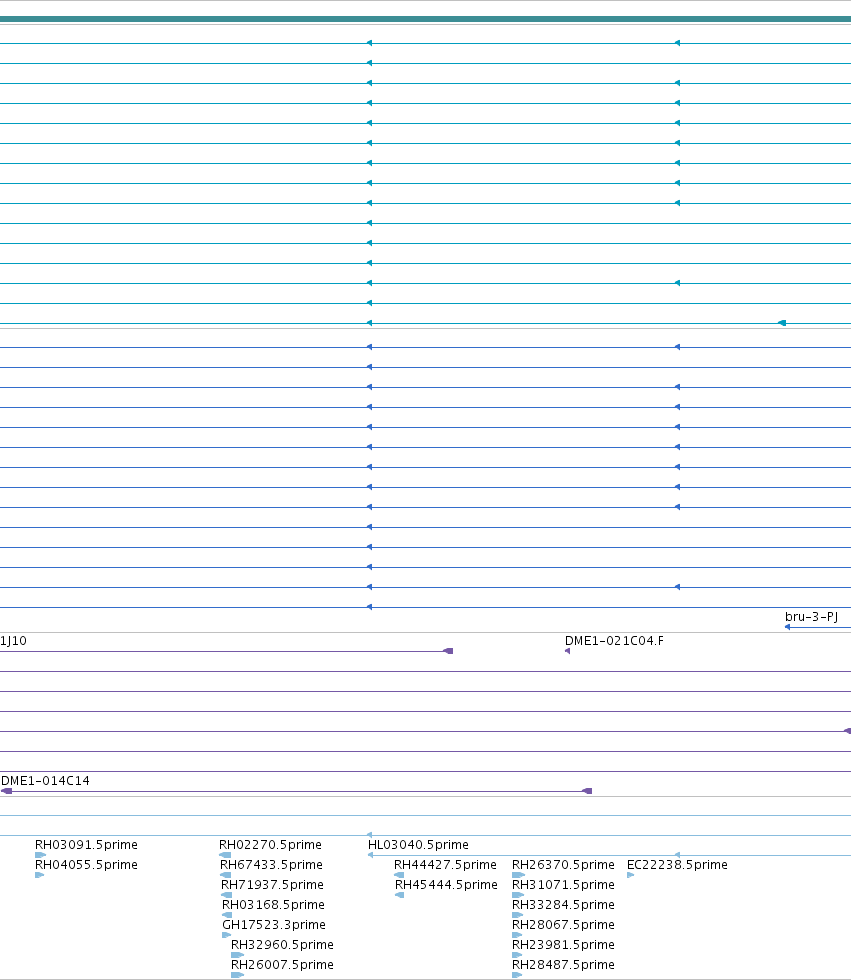Click the RH03091.5prime feature label

[86, 844]
